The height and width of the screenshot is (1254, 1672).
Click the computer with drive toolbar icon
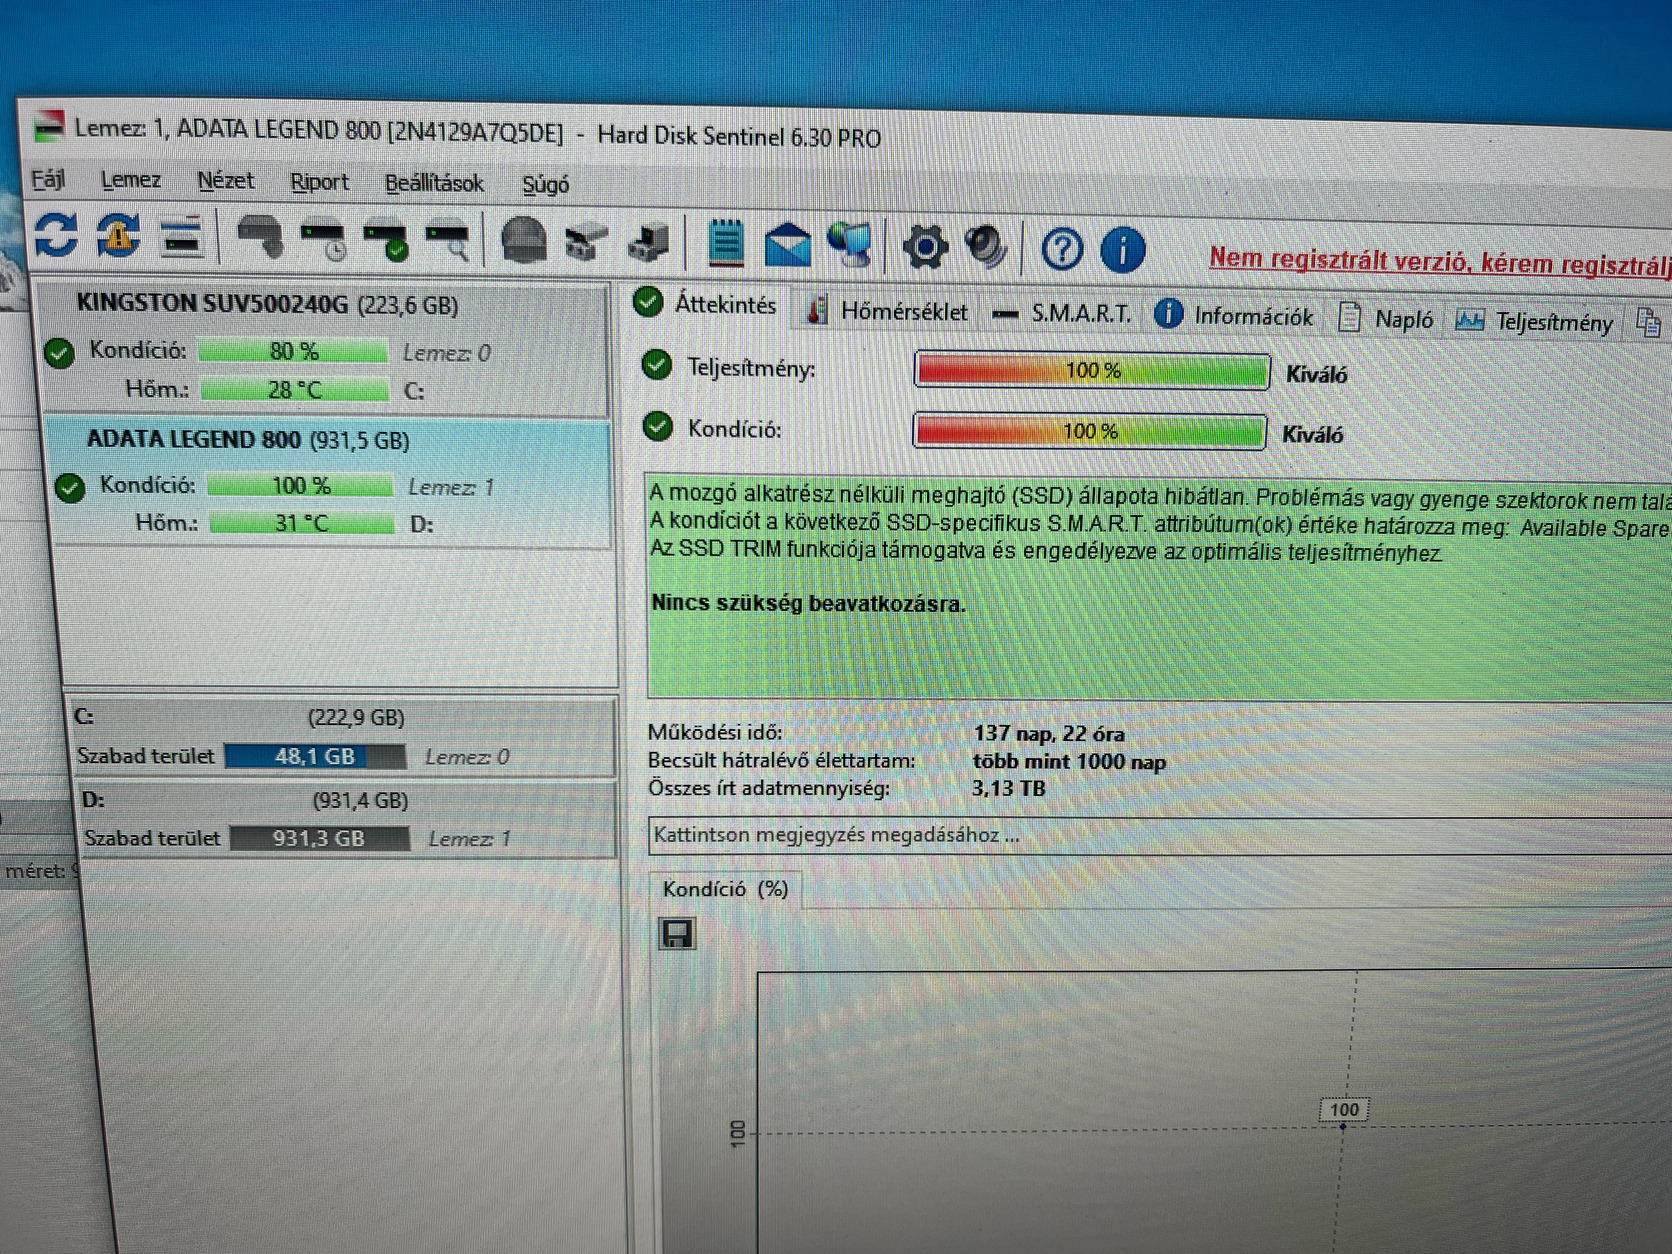click(648, 244)
